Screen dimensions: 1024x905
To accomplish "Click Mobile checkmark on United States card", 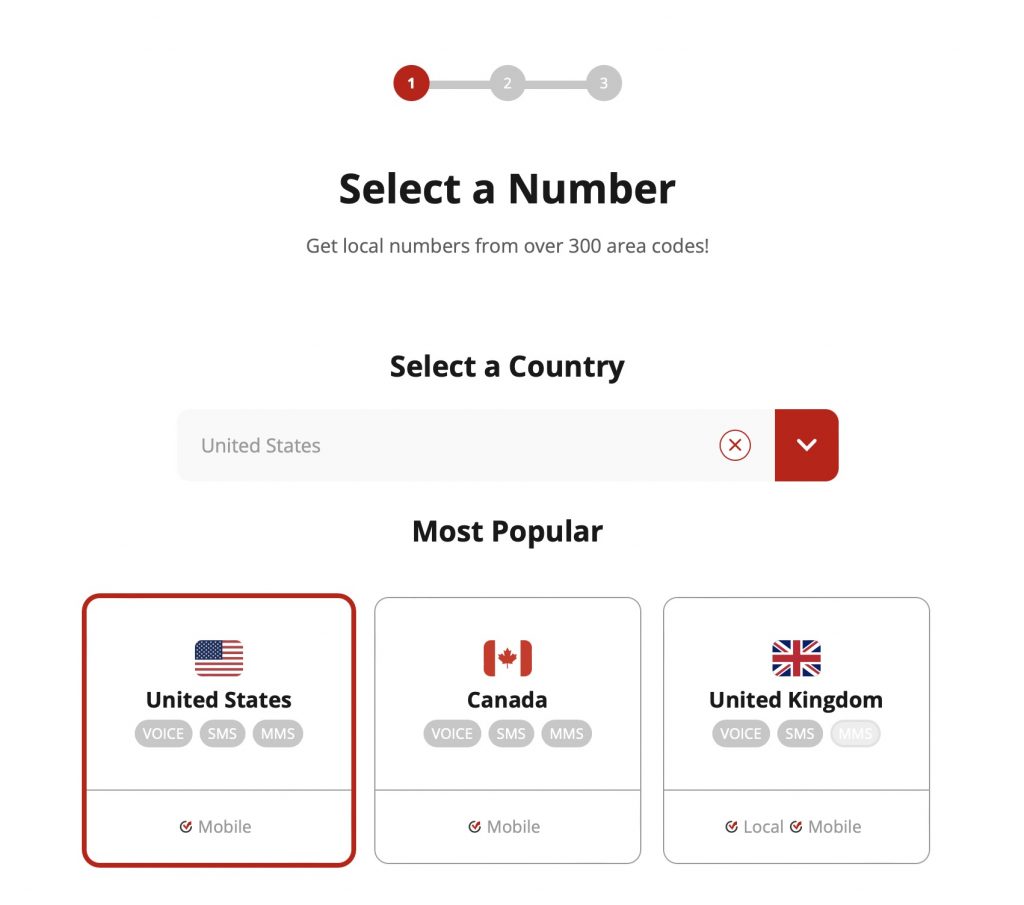I will [x=186, y=827].
